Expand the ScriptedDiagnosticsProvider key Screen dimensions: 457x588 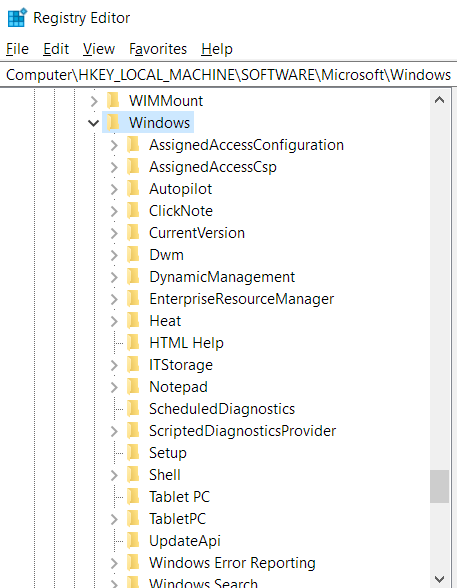click(114, 431)
